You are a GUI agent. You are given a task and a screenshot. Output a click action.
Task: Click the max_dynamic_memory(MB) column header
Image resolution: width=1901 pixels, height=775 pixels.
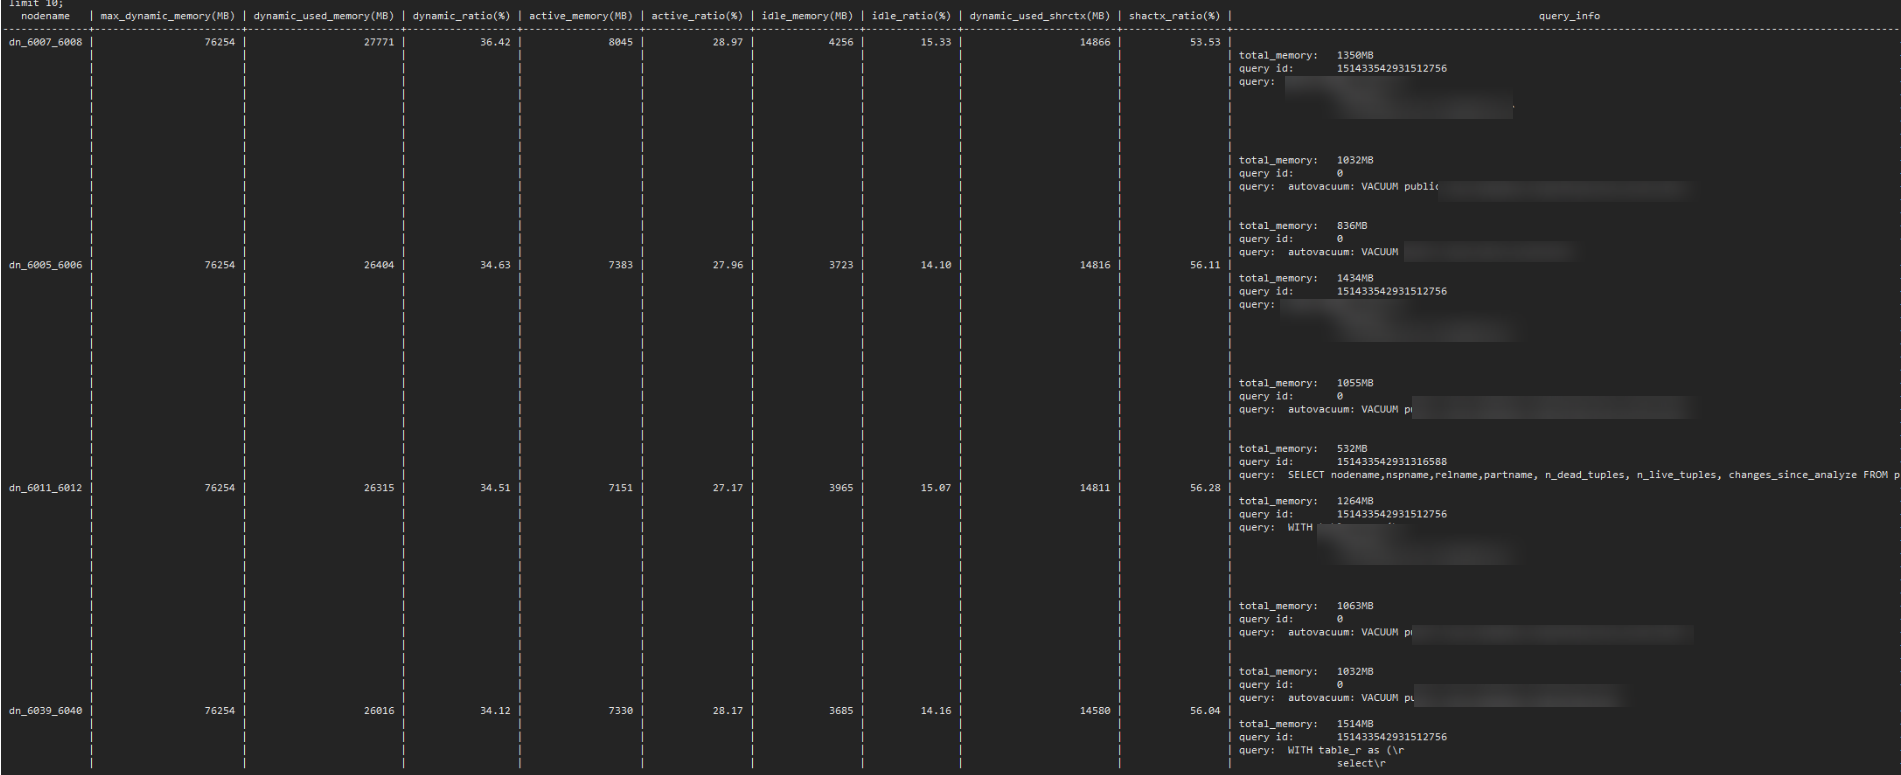(168, 16)
